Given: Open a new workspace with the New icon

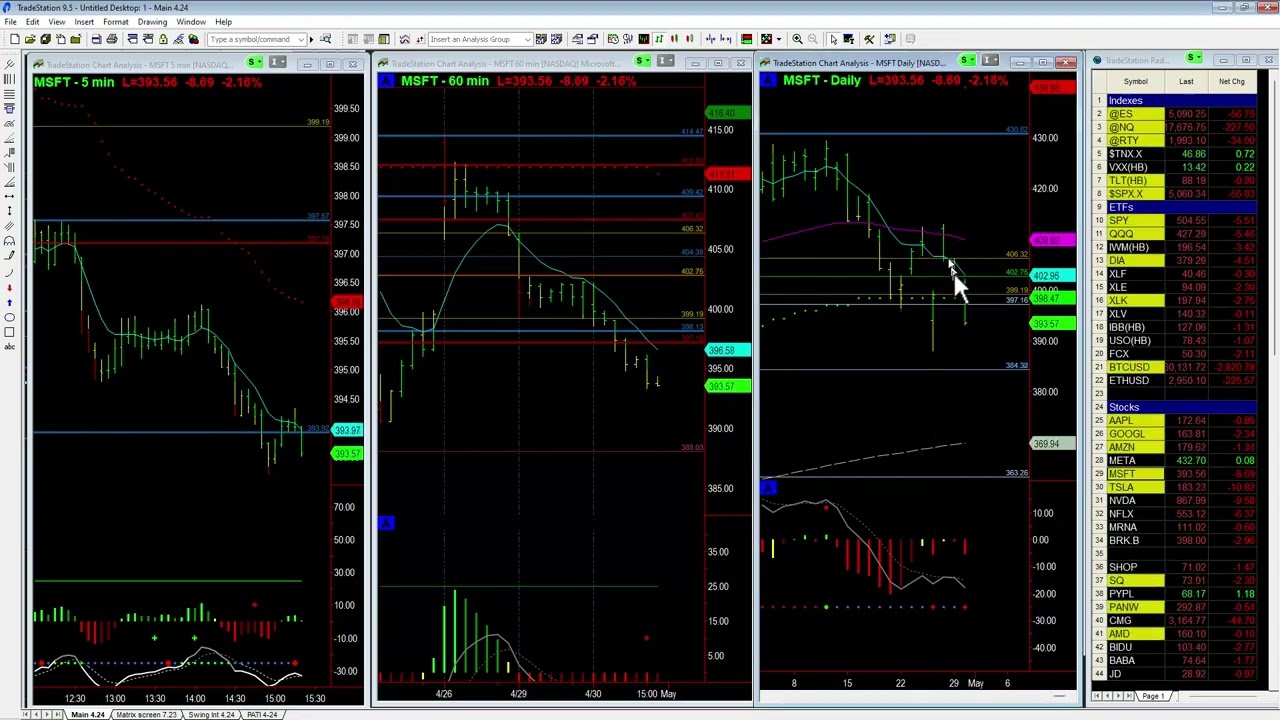Looking at the screenshot, I should (14, 39).
